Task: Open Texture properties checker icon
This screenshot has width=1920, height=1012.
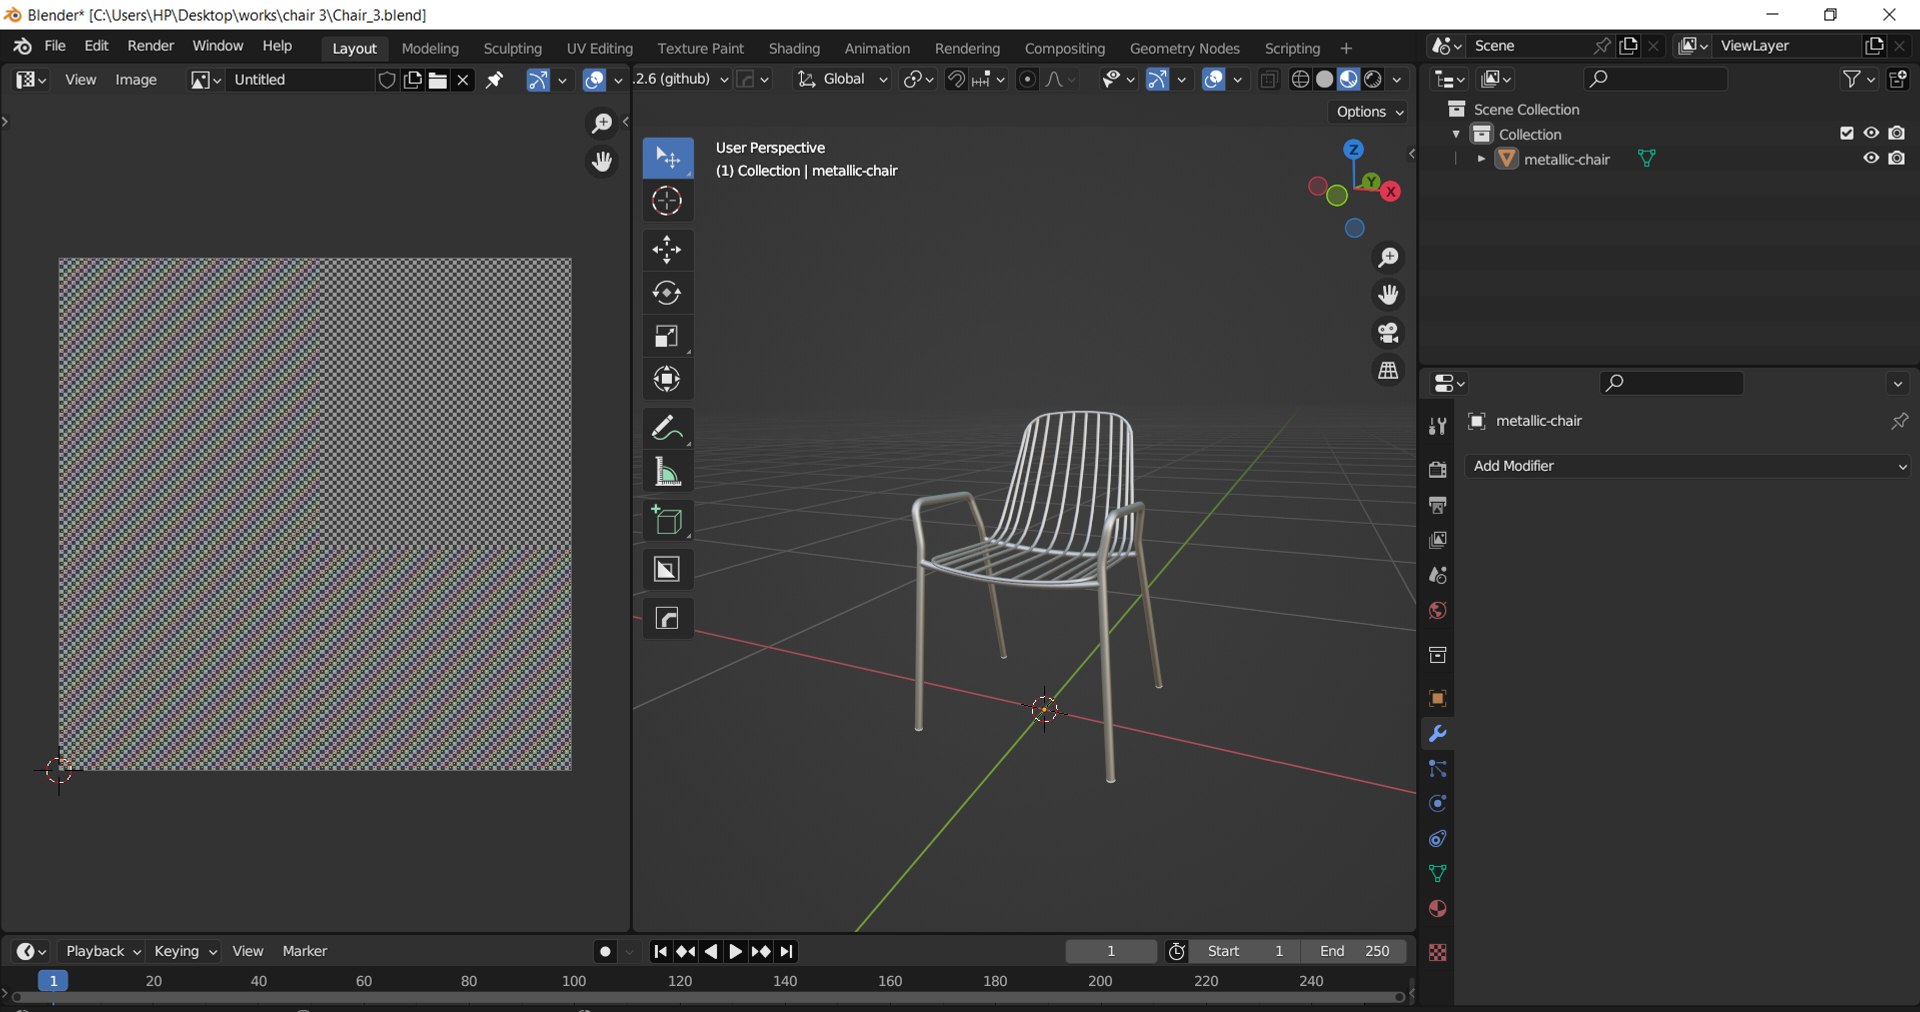Action: pyautogui.click(x=1437, y=953)
